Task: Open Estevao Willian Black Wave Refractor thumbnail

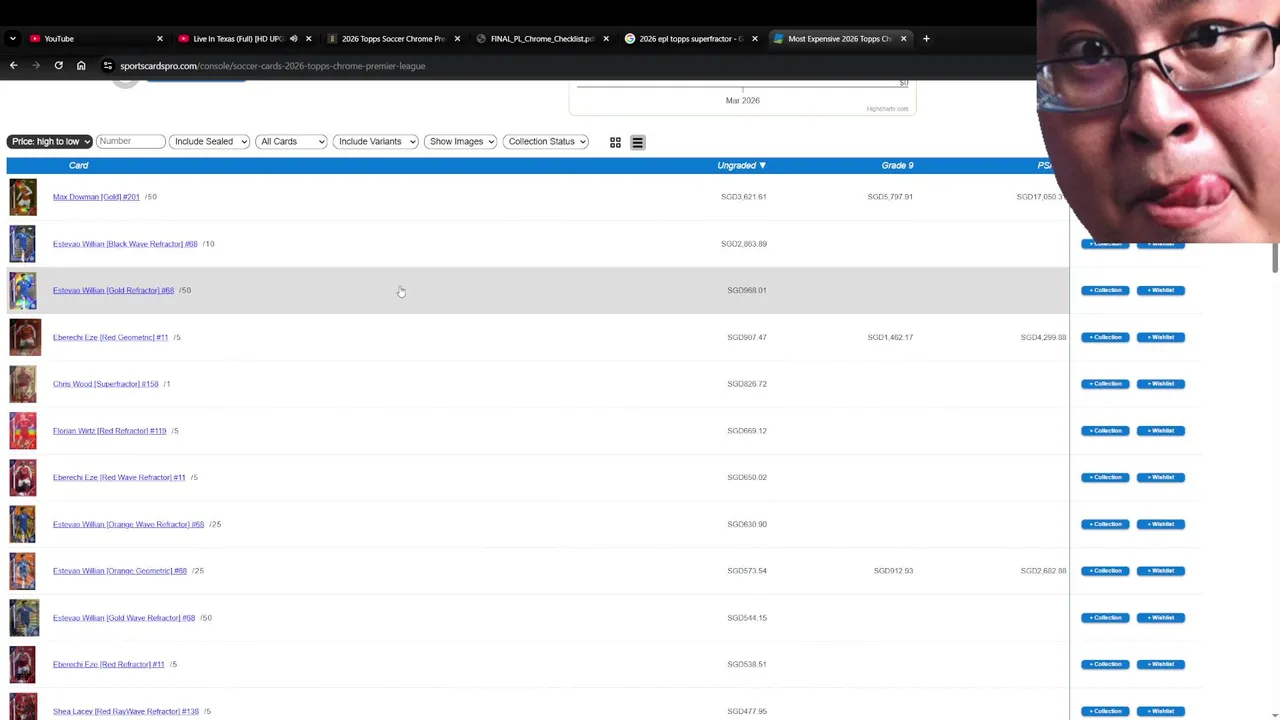Action: (x=23, y=244)
